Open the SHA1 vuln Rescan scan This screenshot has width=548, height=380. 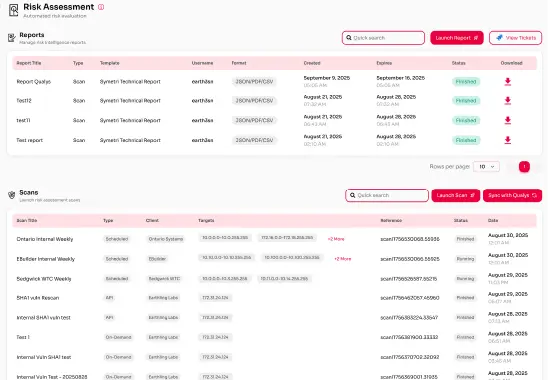click(x=38, y=298)
